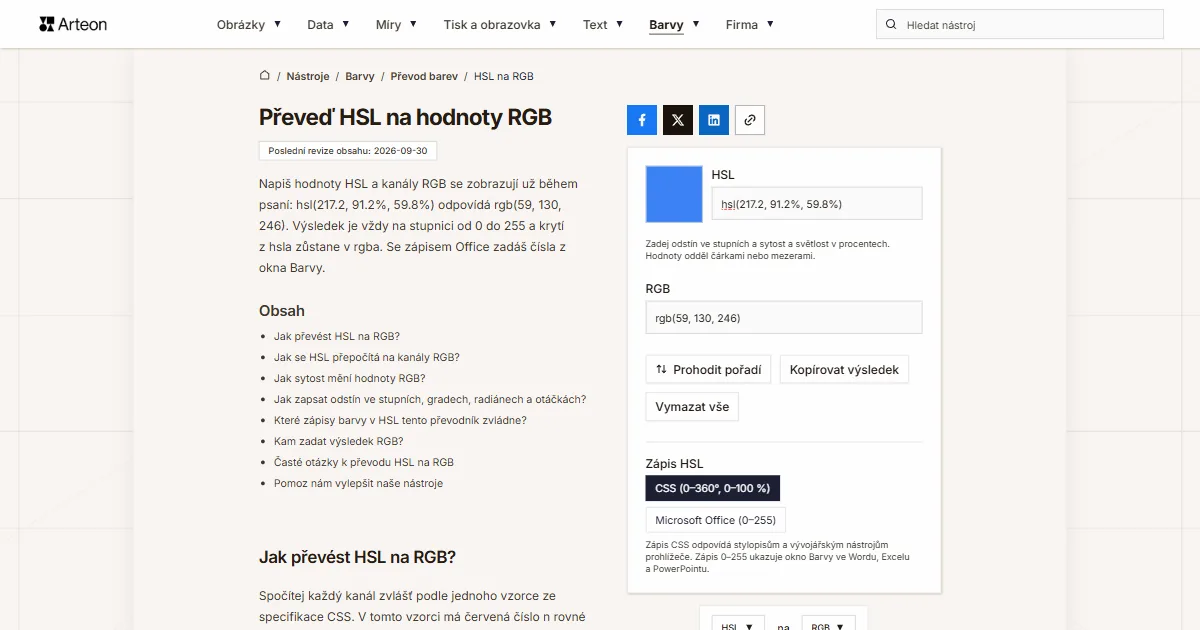Click the 'Poslední revize obsahu: 2026-09-30' label
Viewport: 1200px width, 630px height.
point(348,151)
